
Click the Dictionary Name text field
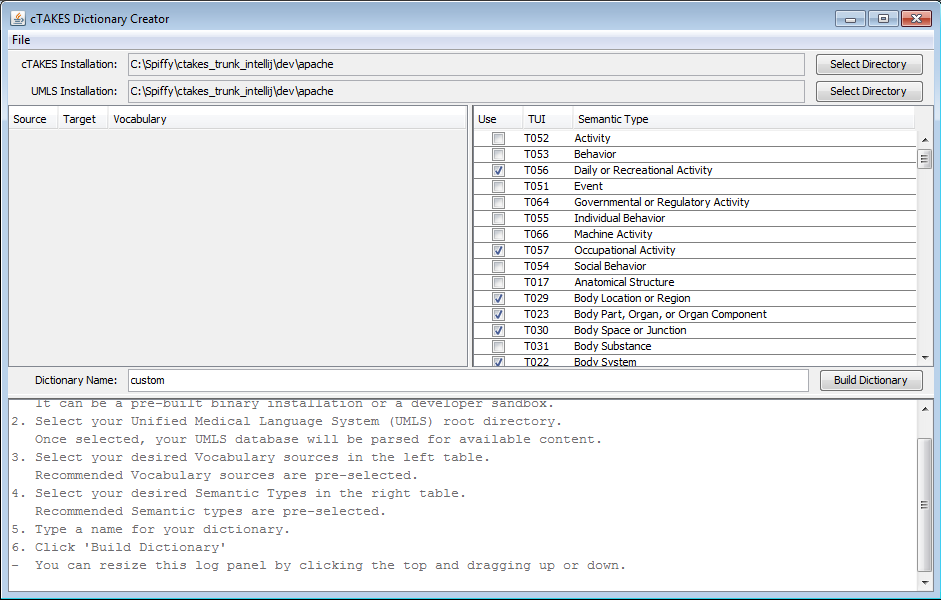[x=468, y=380]
